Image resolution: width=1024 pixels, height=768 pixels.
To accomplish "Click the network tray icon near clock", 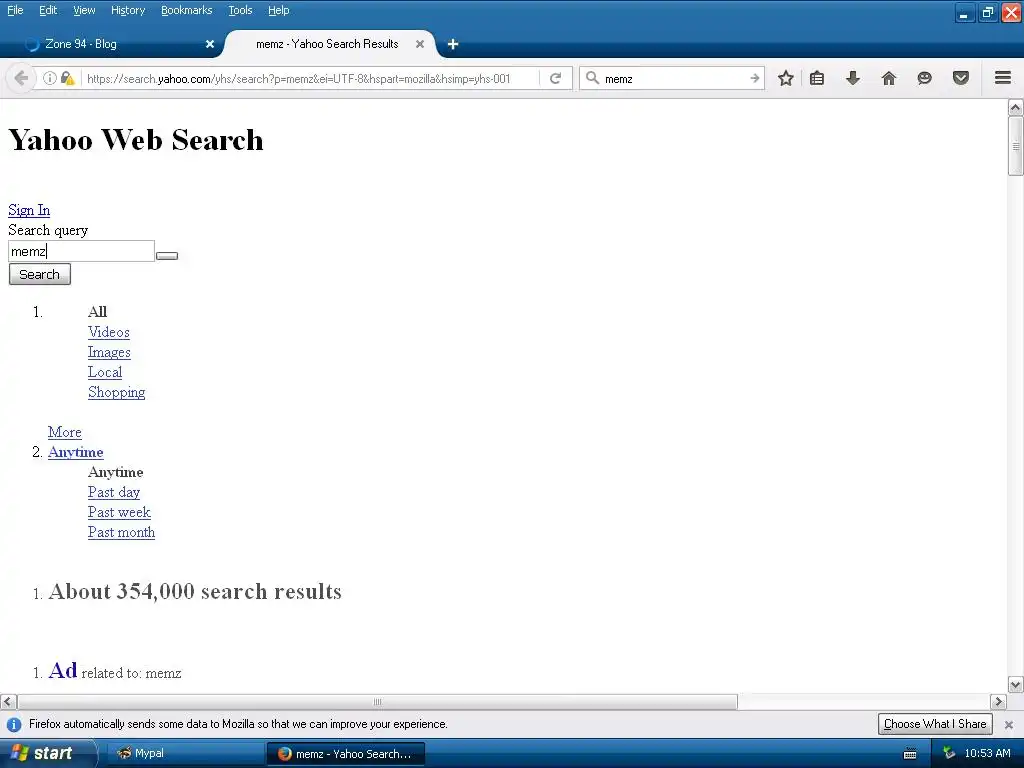I will point(949,753).
